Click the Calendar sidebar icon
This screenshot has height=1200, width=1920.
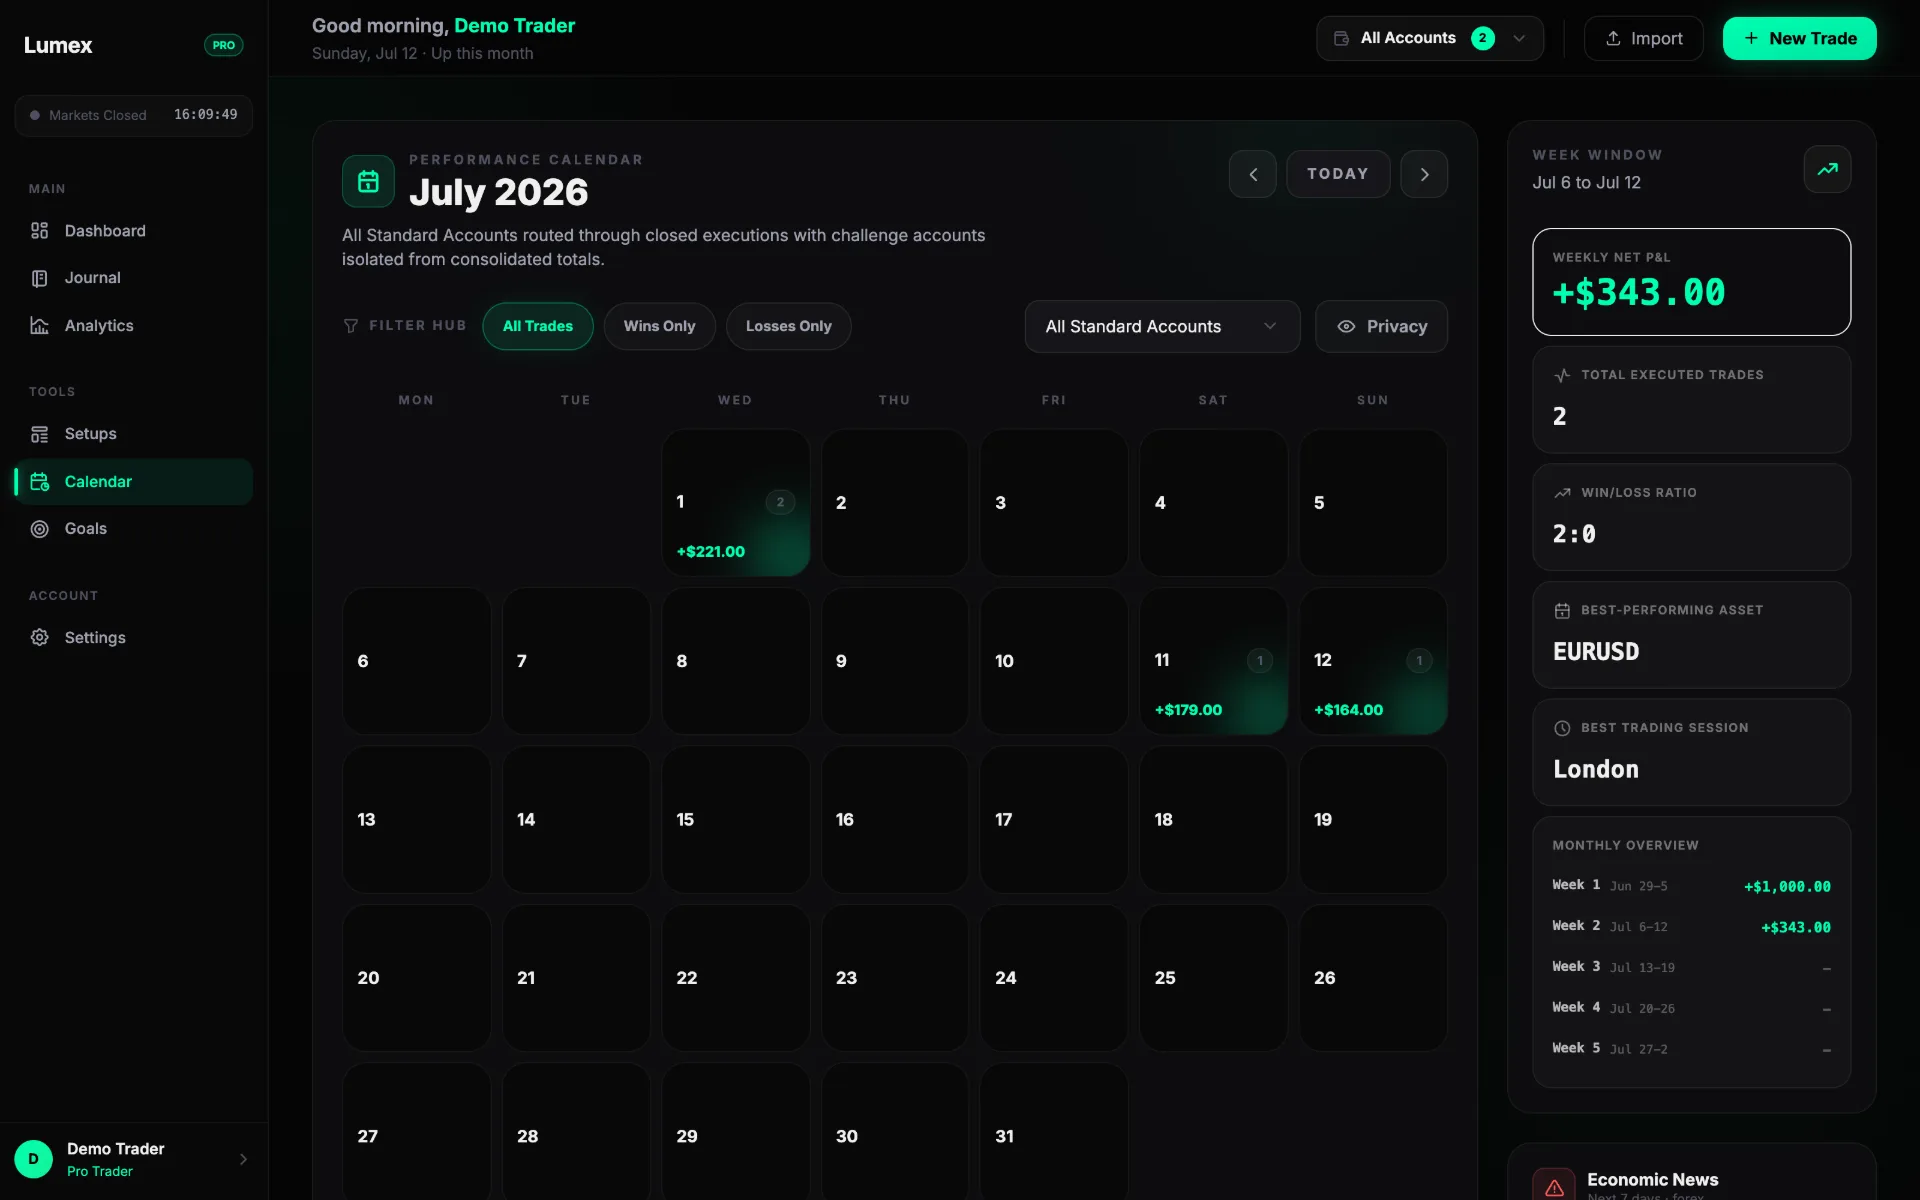(39, 482)
